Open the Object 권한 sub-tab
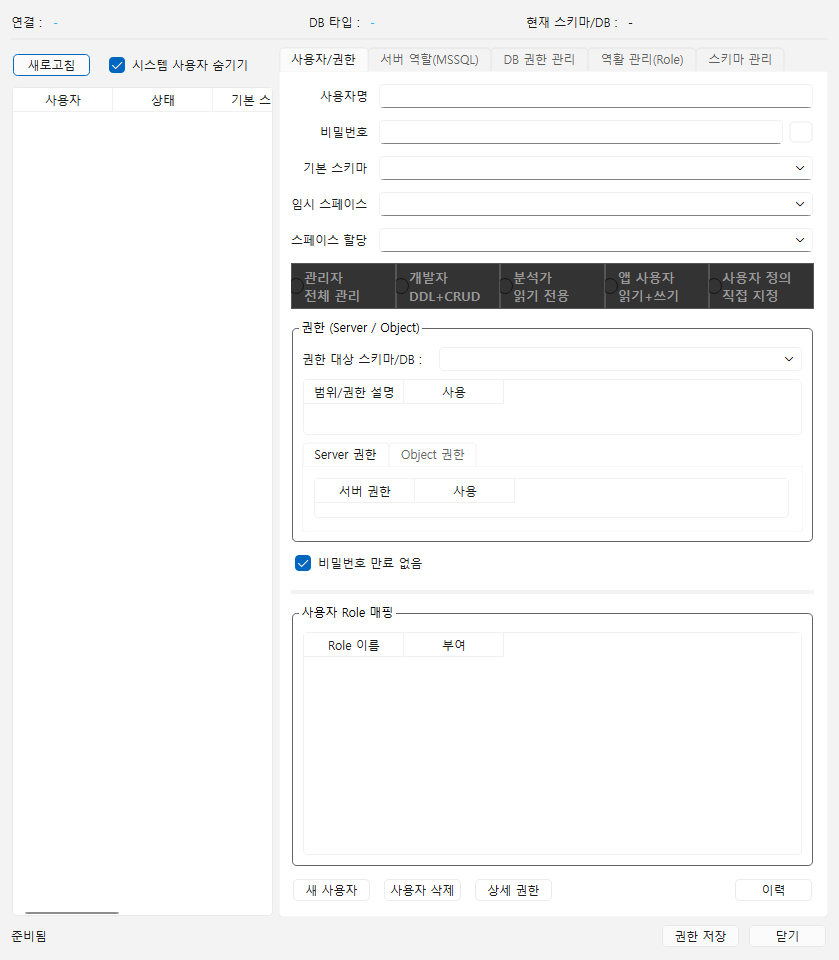Viewport: 839px width, 960px height. click(432, 454)
